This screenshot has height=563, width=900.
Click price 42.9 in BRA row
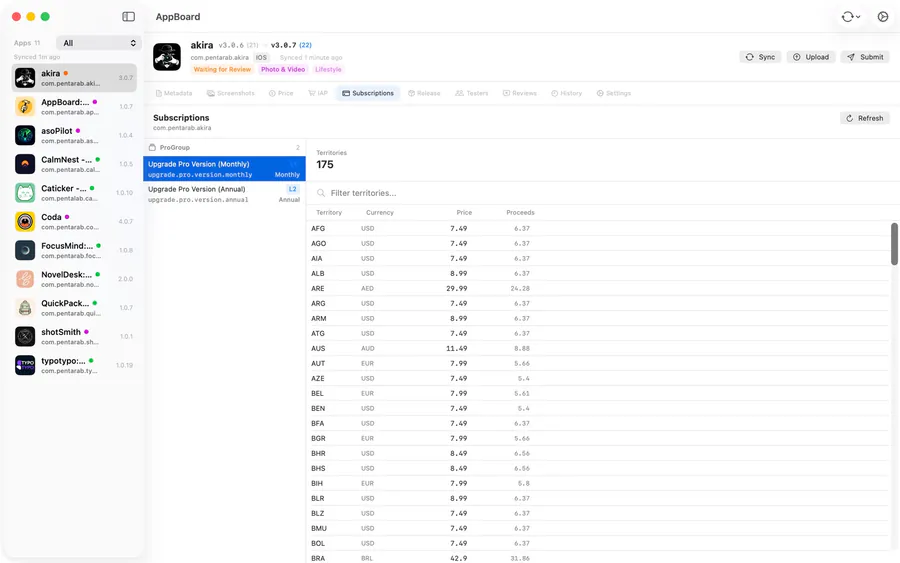[x=459, y=558]
